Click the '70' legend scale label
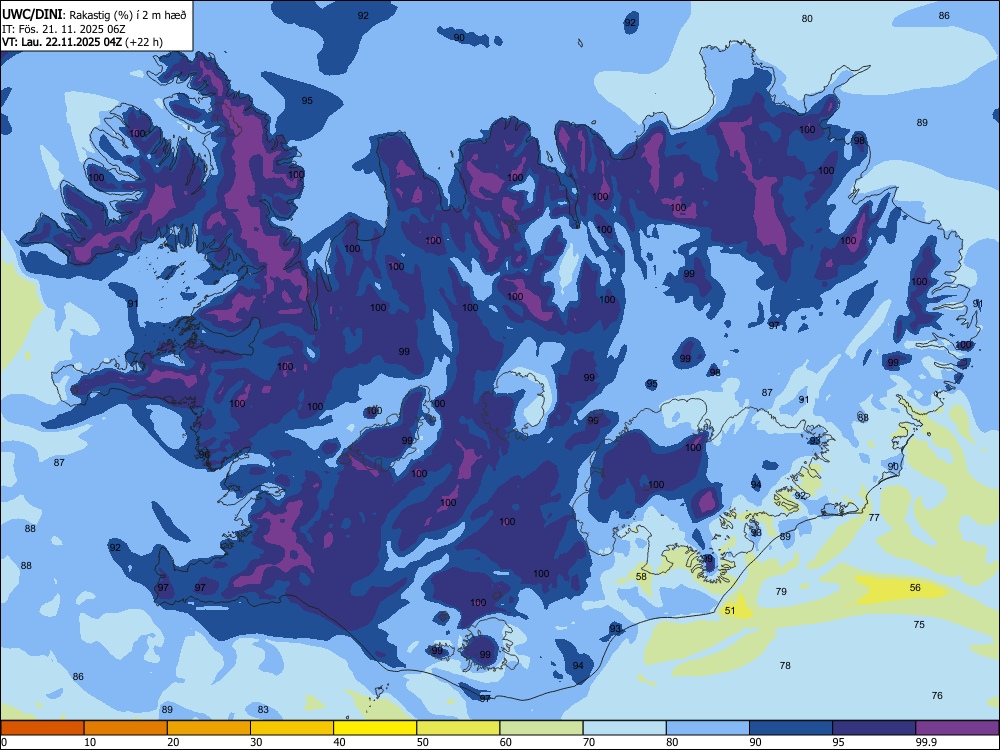1000x750 pixels. (589, 742)
